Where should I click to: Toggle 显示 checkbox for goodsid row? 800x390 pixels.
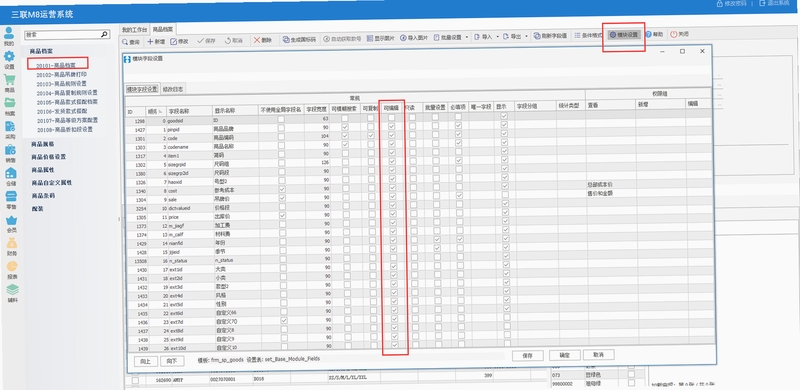click(x=504, y=116)
